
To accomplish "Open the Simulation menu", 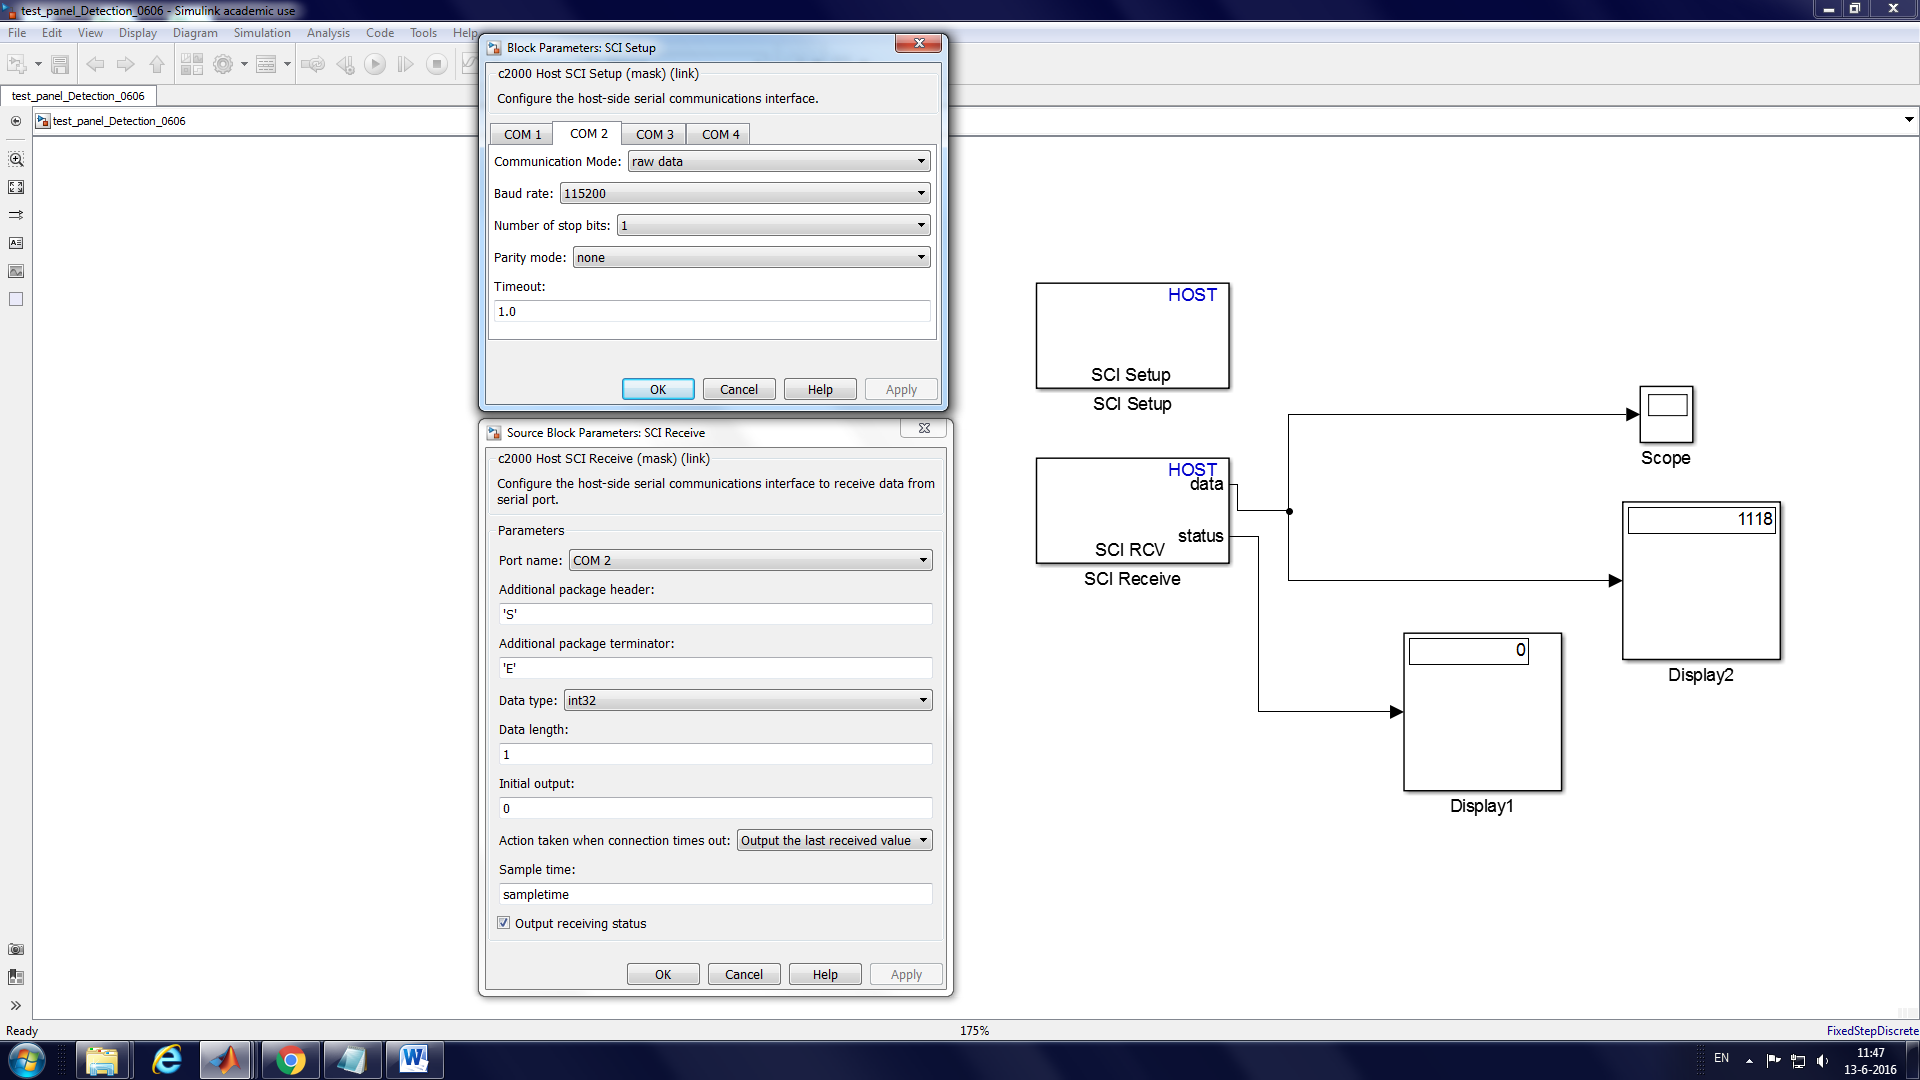I will tap(262, 33).
